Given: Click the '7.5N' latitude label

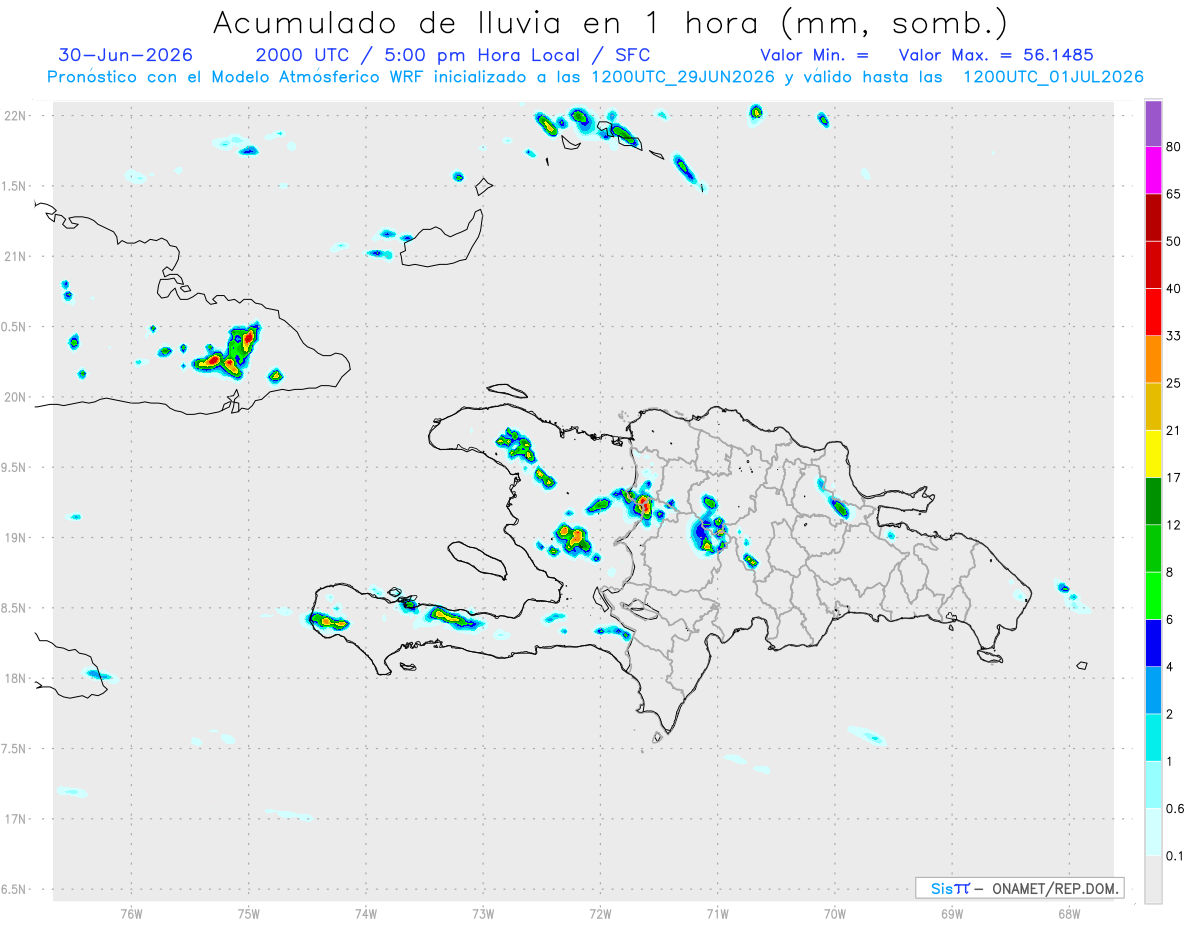Looking at the screenshot, I should pos(15,749).
